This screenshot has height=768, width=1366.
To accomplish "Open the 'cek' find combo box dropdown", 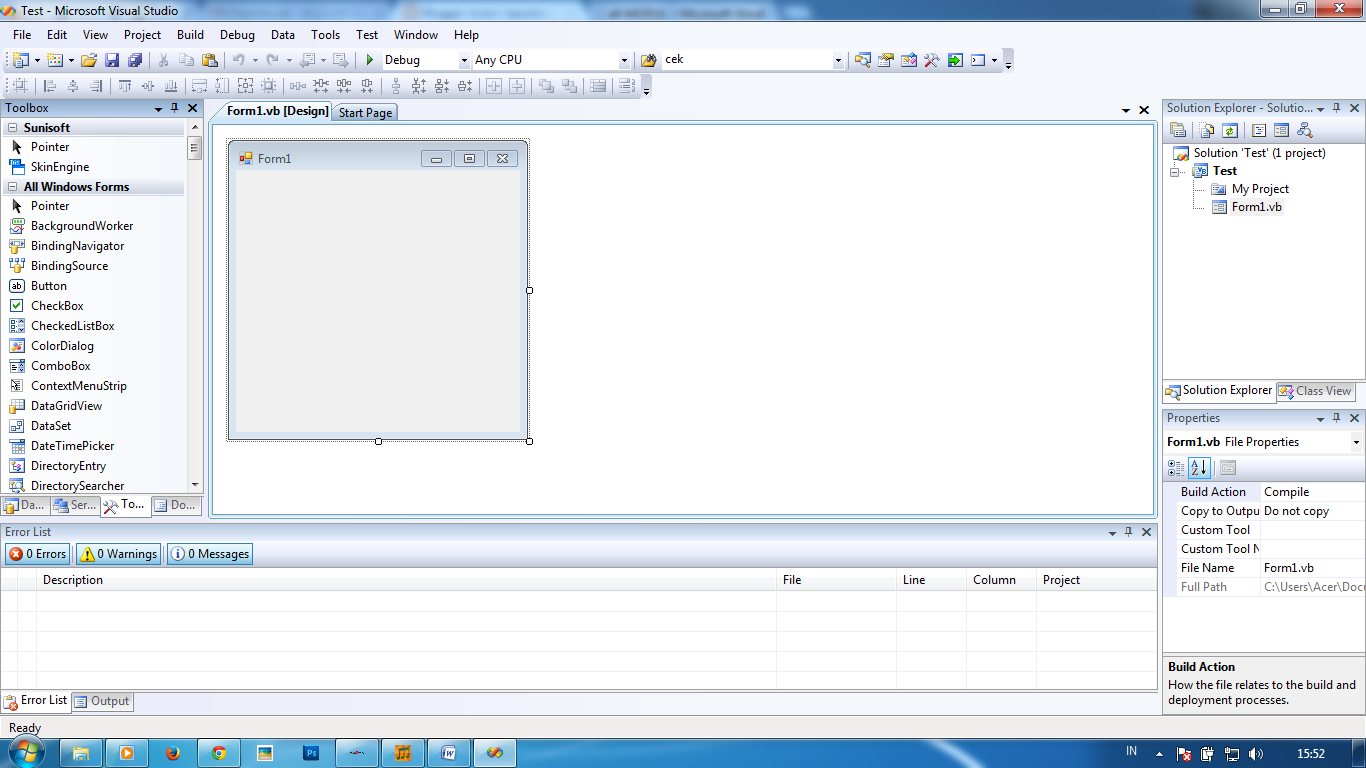I will click(x=838, y=60).
